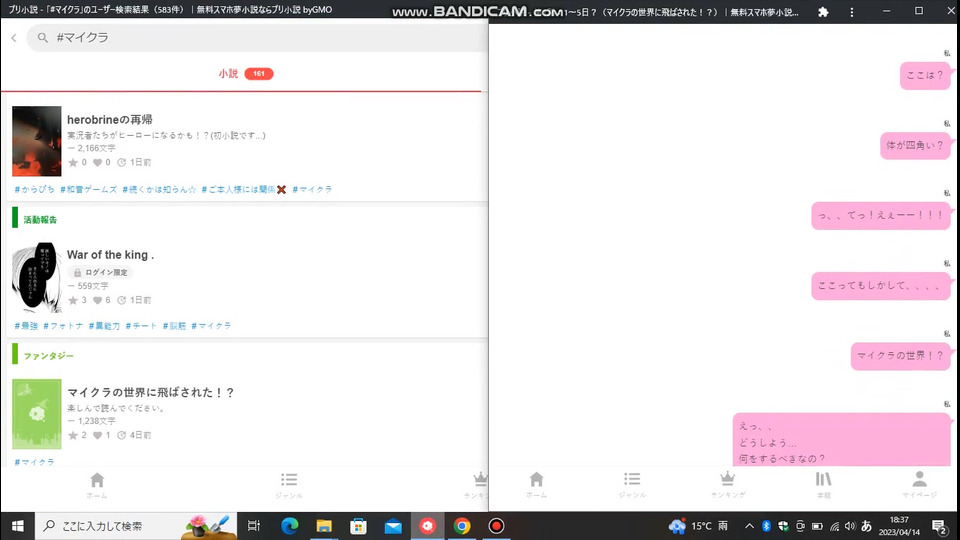Focus the #マイクラ search input field

point(257,38)
